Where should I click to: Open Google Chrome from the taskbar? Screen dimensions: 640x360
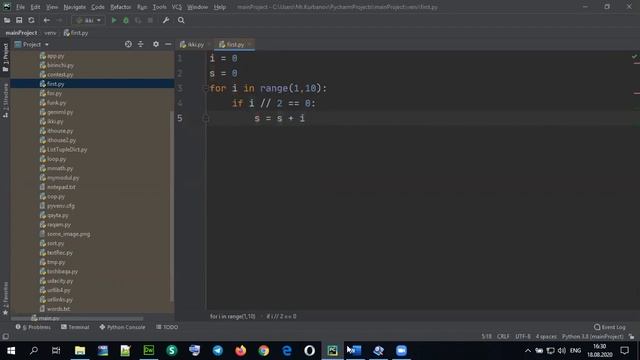tap(264, 351)
